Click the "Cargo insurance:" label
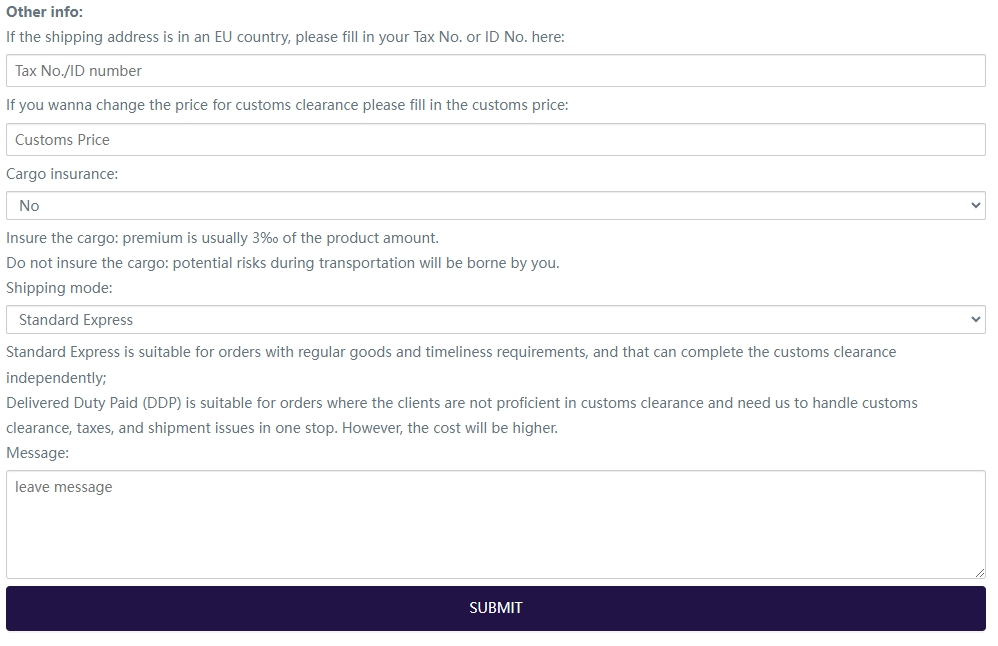This screenshot has height=646, width=998. (62, 174)
